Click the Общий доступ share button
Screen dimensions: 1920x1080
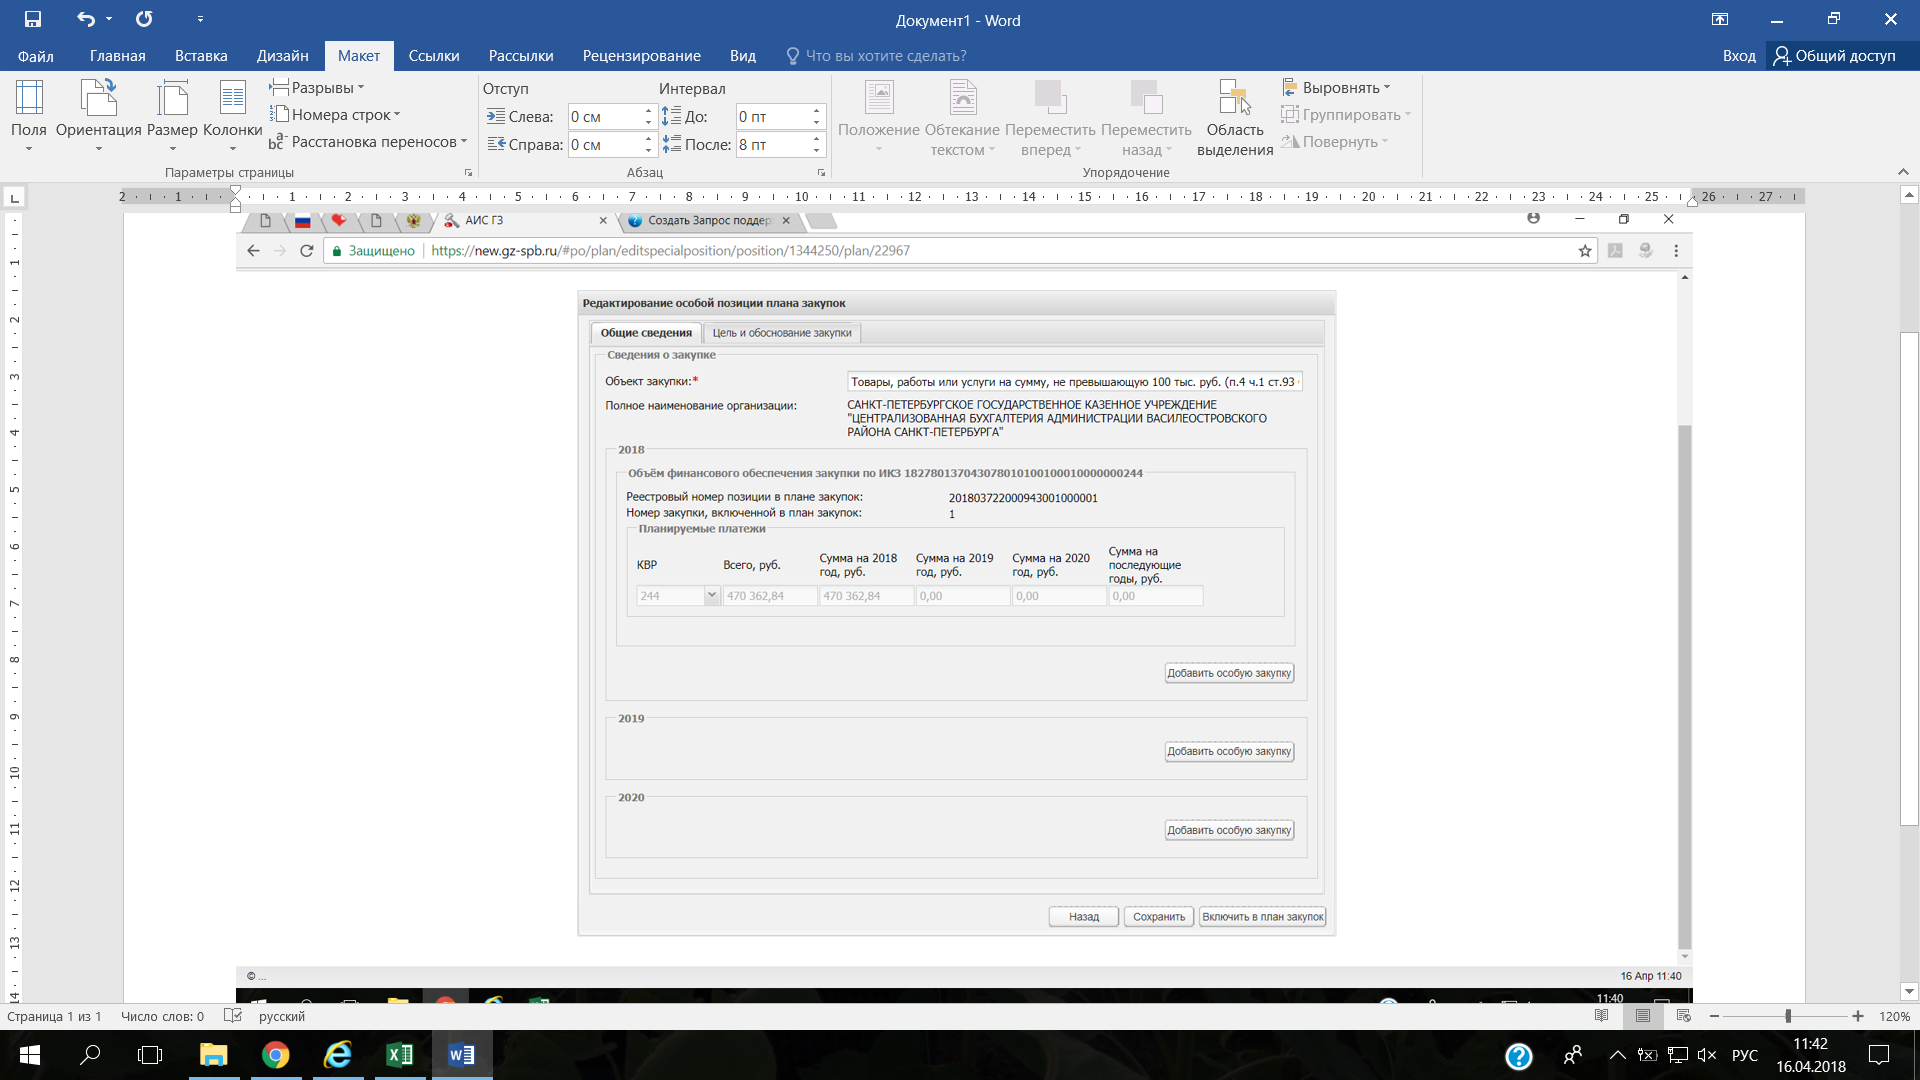point(1835,56)
